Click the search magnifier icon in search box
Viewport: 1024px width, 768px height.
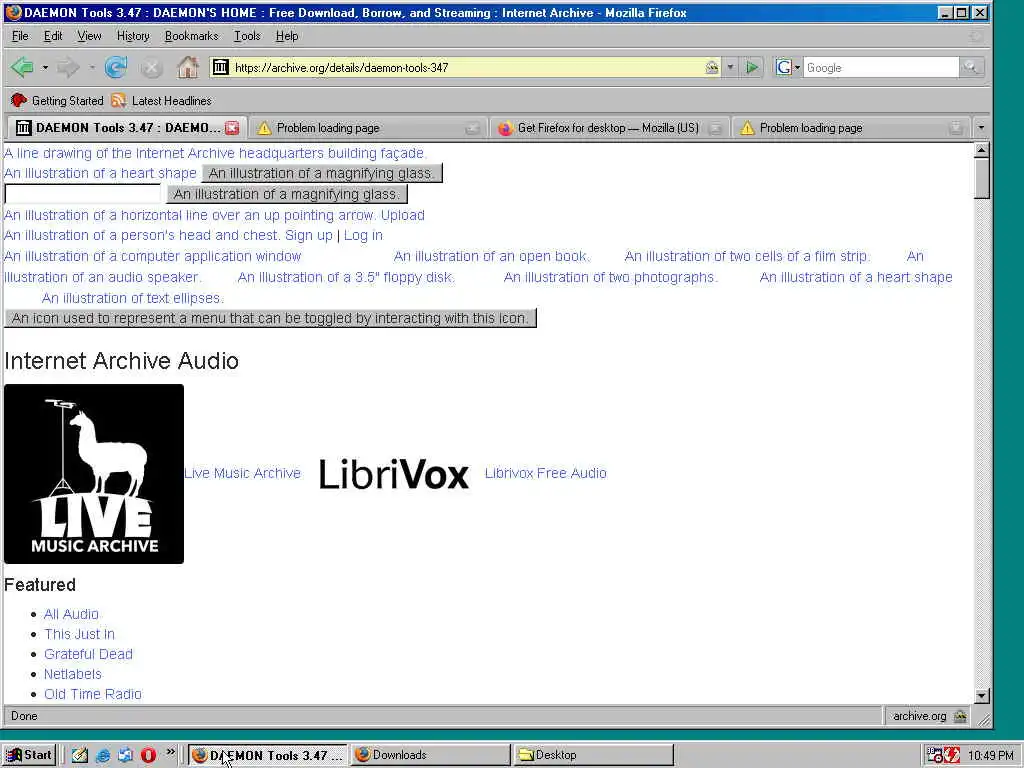970,67
